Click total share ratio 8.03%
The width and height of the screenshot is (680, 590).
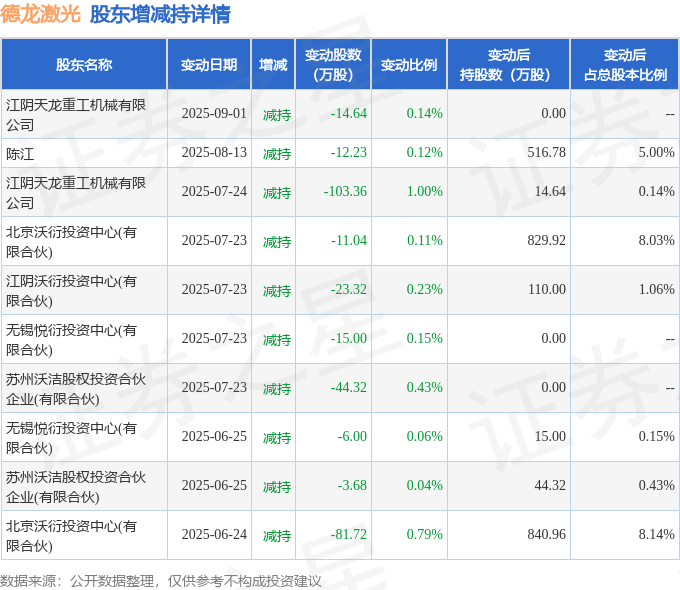pos(657,241)
